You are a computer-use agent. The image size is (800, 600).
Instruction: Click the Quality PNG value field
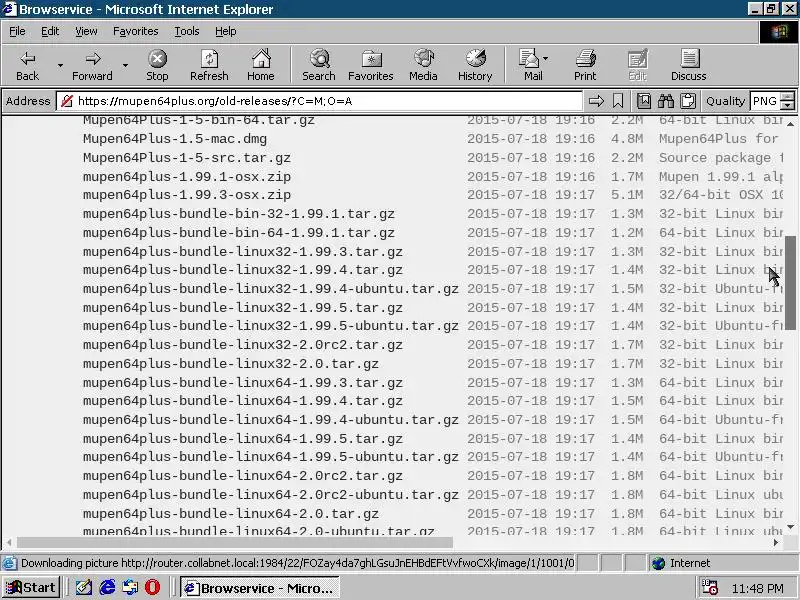tap(765, 101)
